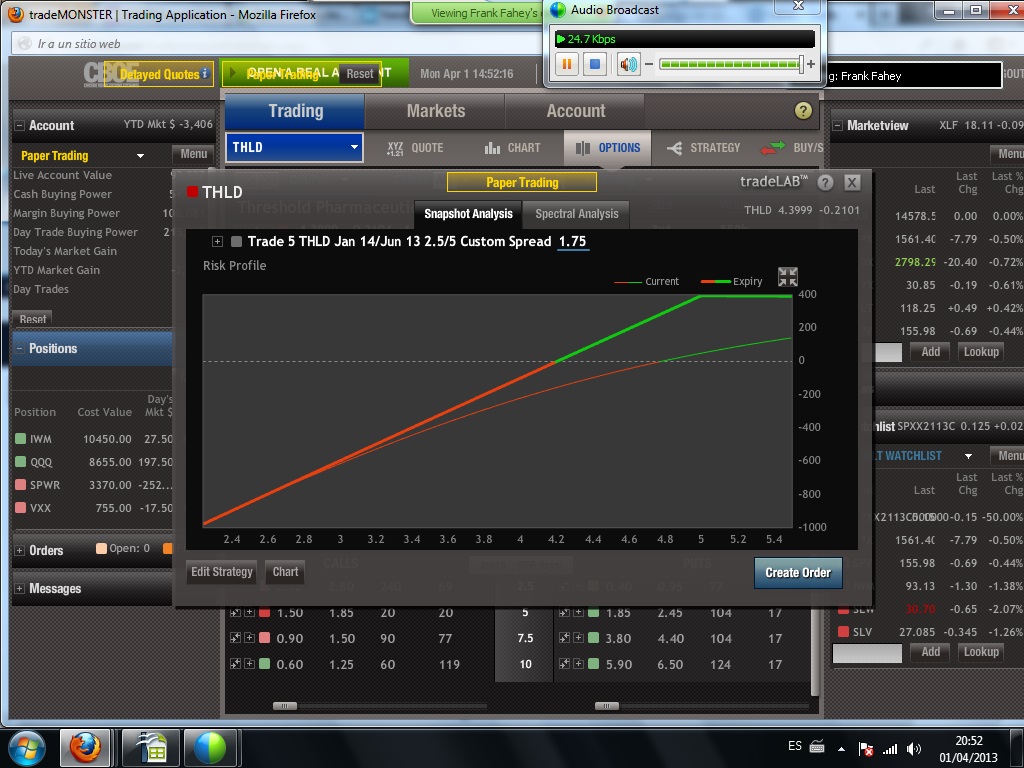This screenshot has width=1024, height=768.
Task: Increase volume with plus sign
Action: tap(811, 64)
